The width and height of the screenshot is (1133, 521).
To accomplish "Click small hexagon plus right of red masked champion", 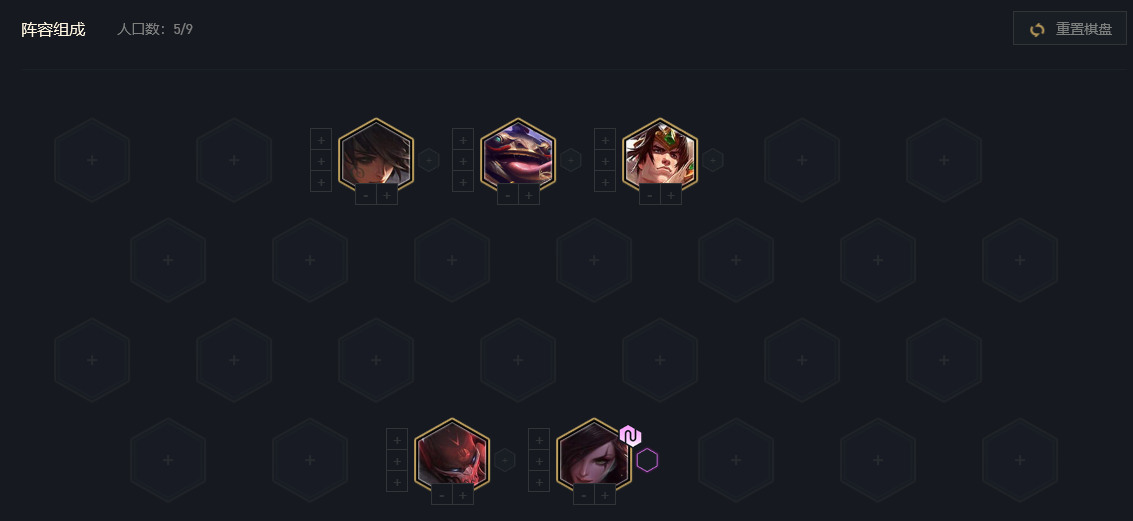I will (504, 460).
